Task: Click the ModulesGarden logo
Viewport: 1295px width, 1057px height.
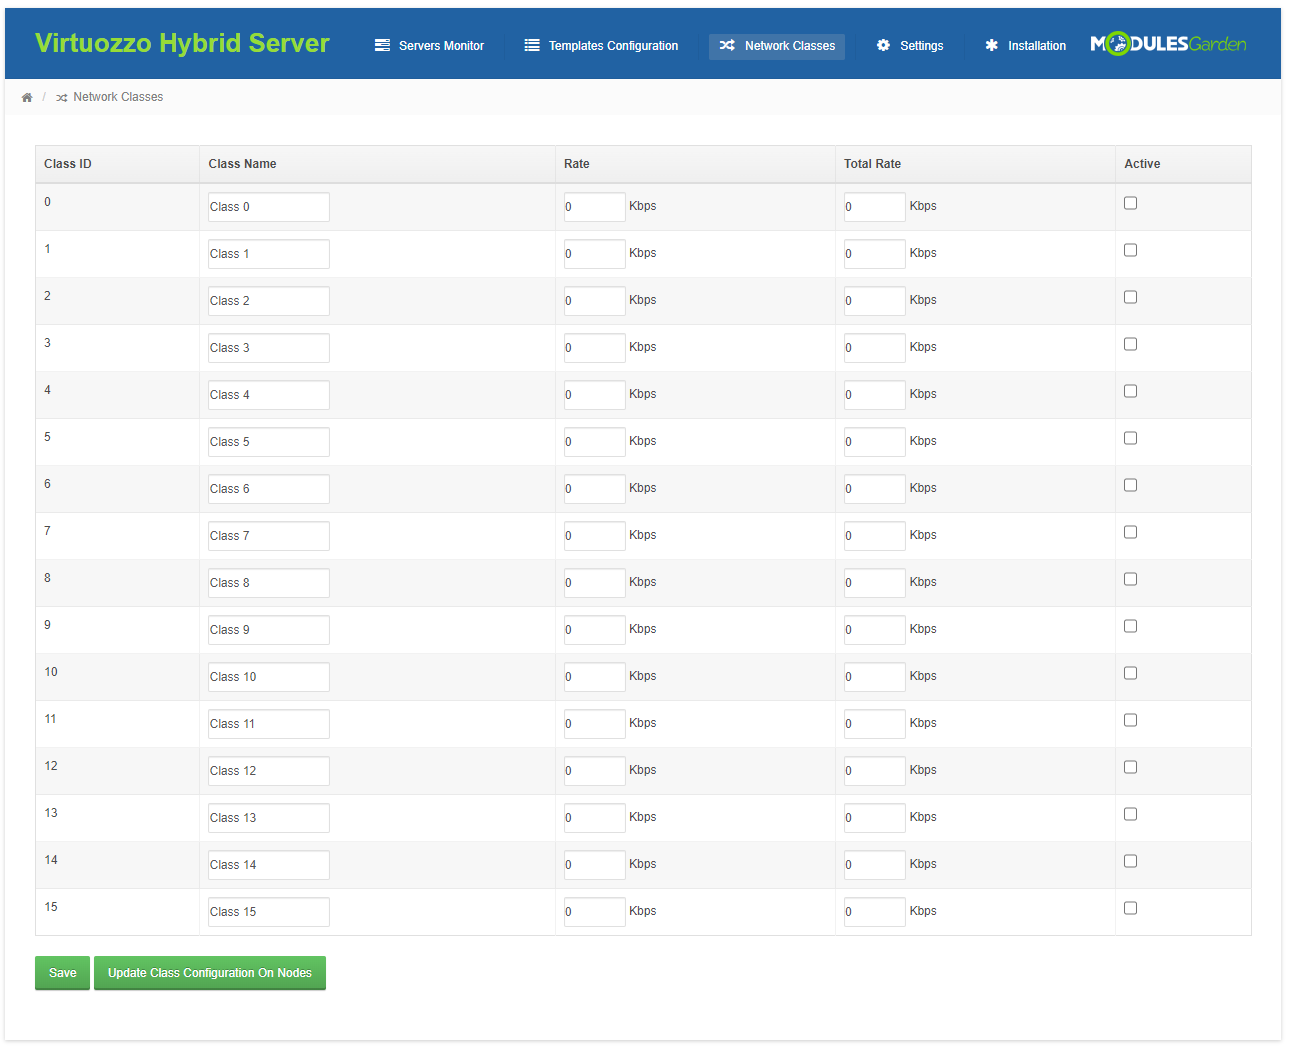Action: point(1167,44)
